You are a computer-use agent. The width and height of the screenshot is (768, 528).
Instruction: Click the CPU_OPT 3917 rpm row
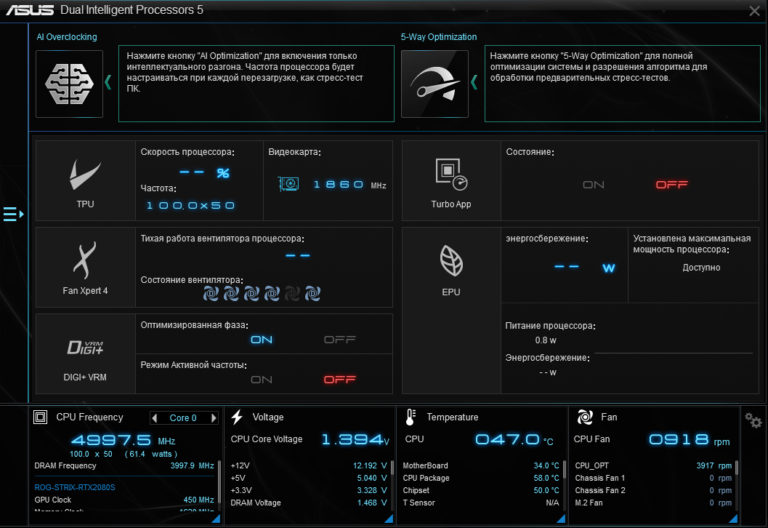click(x=653, y=465)
